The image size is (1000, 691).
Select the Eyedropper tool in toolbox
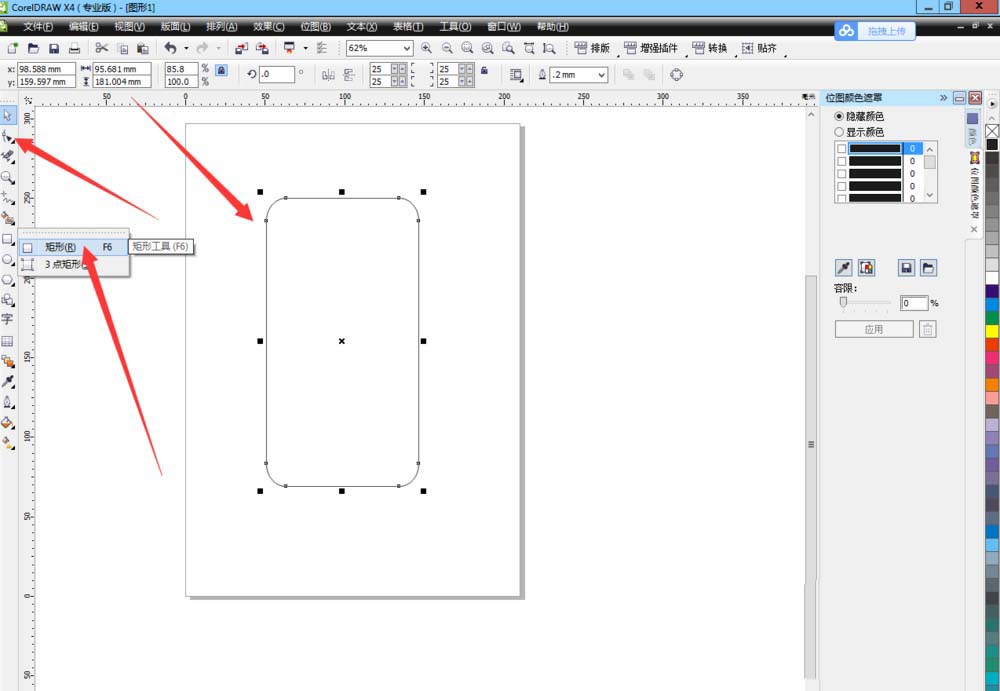tap(8, 382)
